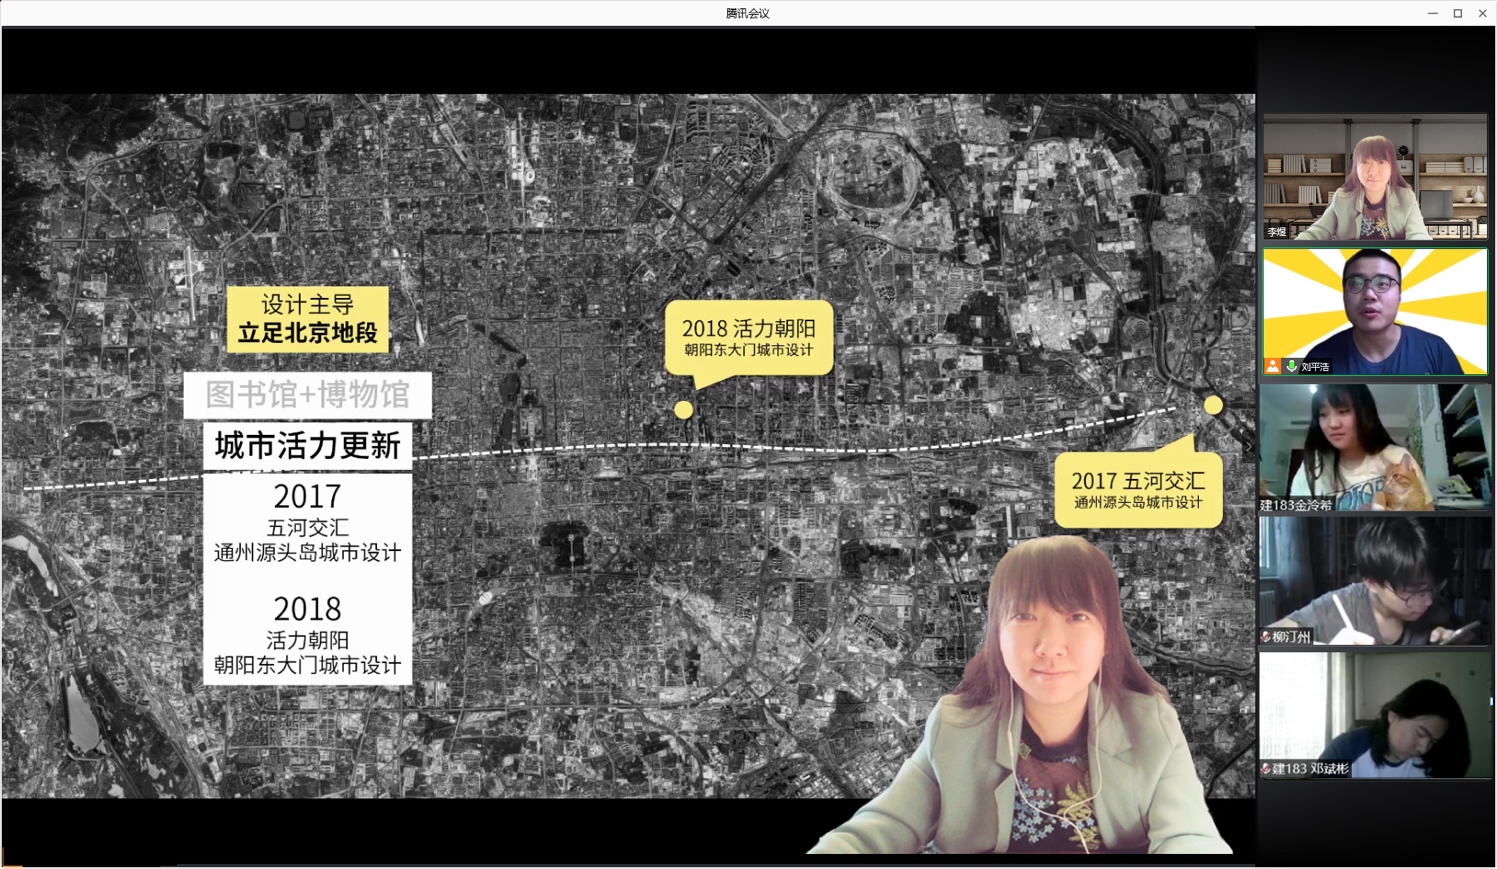Close the 腾讯会议 window

(1483, 13)
